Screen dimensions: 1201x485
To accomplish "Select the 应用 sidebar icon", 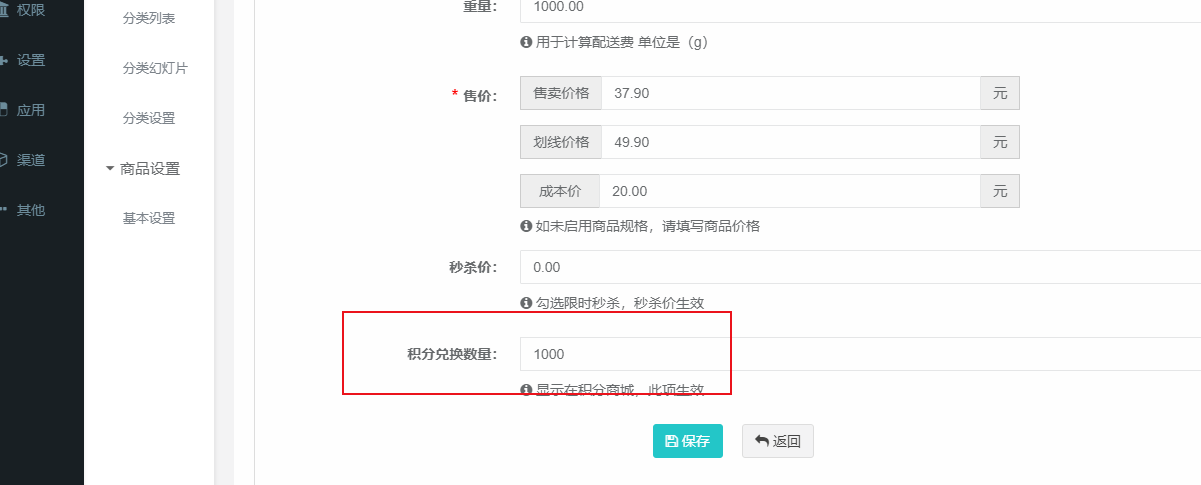I will point(3,110).
